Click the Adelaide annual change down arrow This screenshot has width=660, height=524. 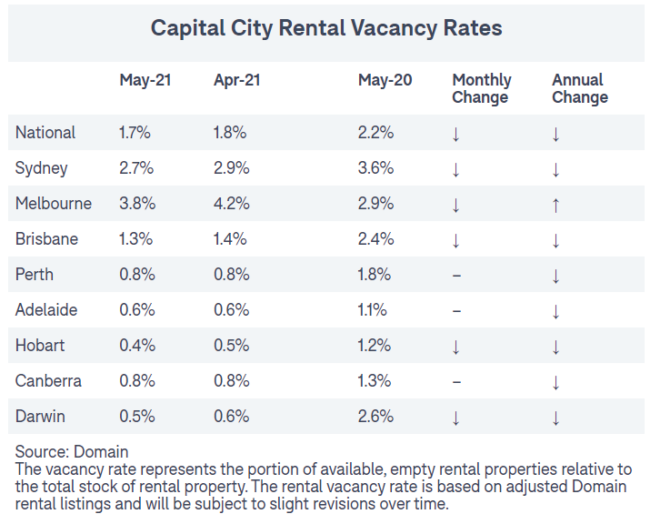pyautogui.click(x=556, y=311)
